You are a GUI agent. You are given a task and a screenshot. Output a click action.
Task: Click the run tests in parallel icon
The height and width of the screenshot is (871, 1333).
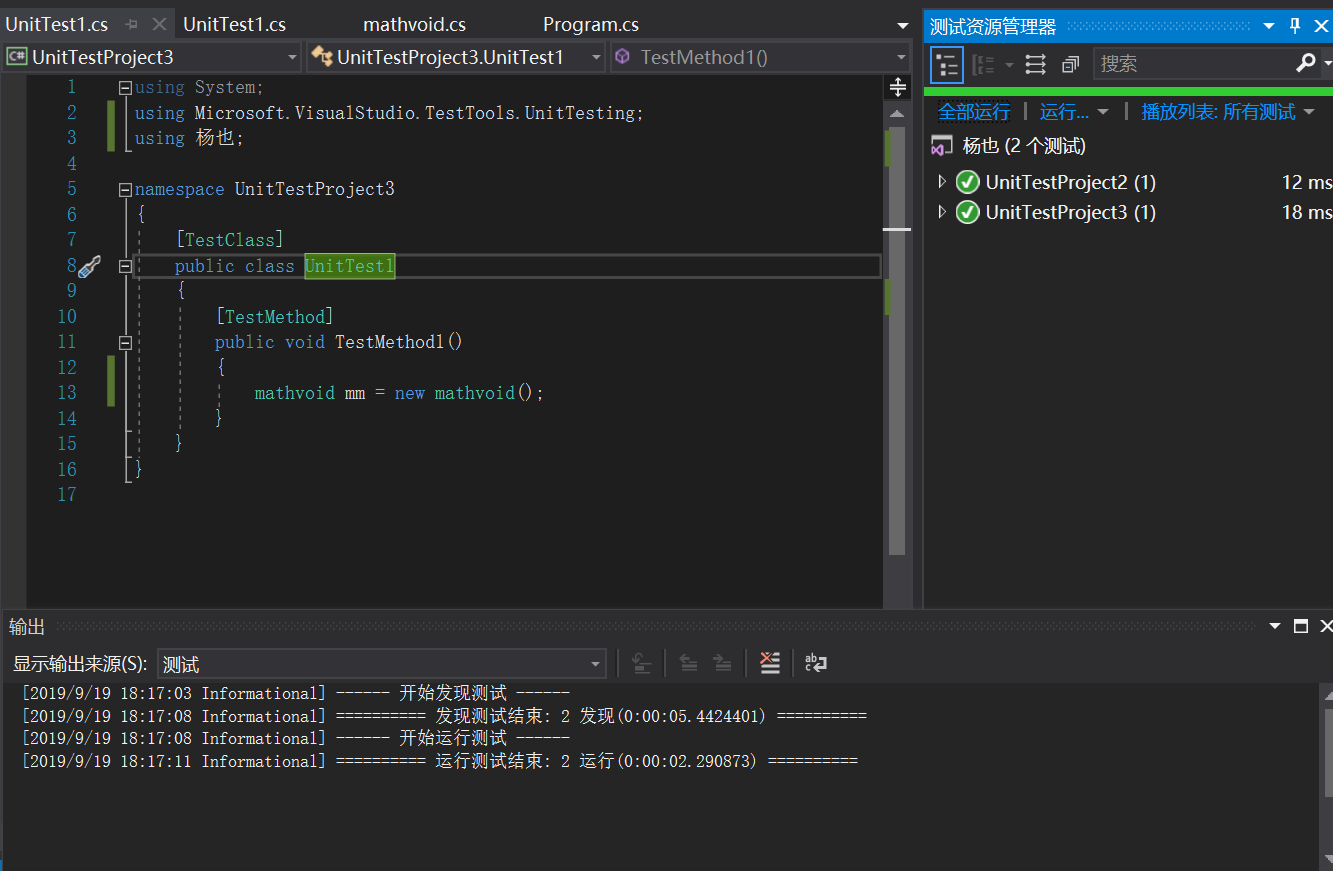(1036, 65)
